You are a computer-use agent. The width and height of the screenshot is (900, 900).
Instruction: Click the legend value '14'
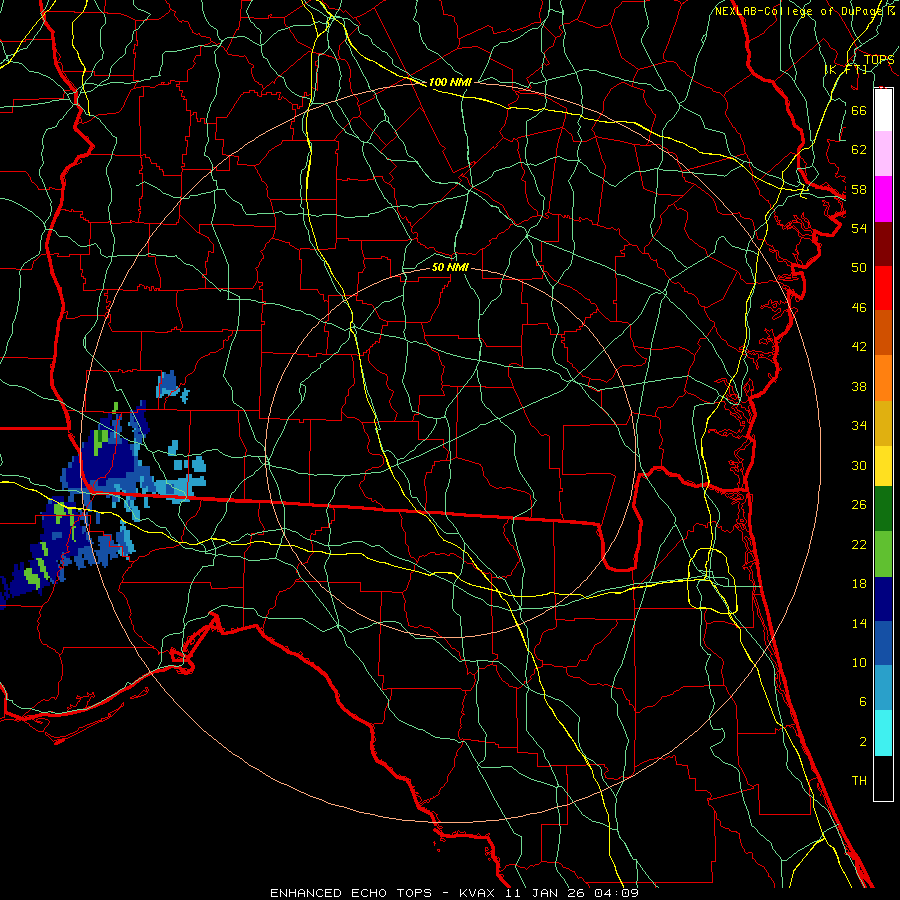tap(859, 623)
